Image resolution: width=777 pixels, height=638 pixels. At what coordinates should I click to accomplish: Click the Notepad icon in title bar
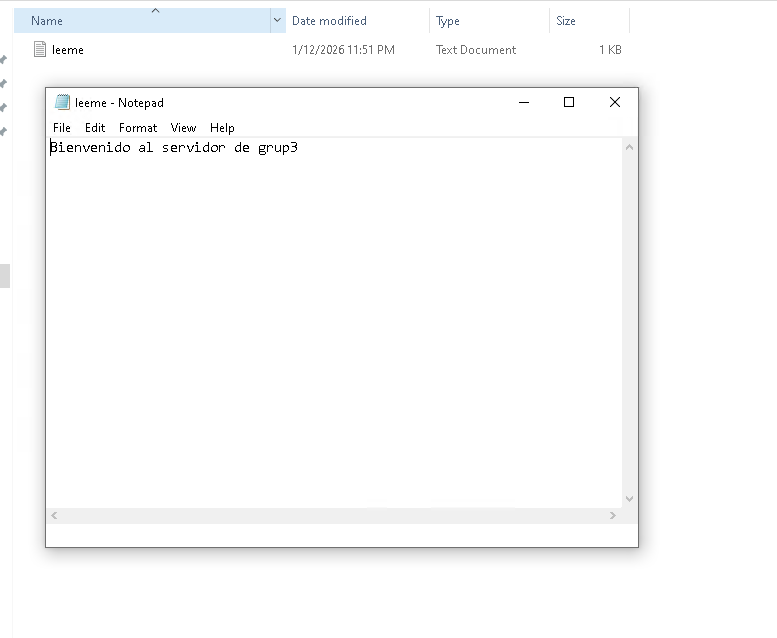pos(62,102)
